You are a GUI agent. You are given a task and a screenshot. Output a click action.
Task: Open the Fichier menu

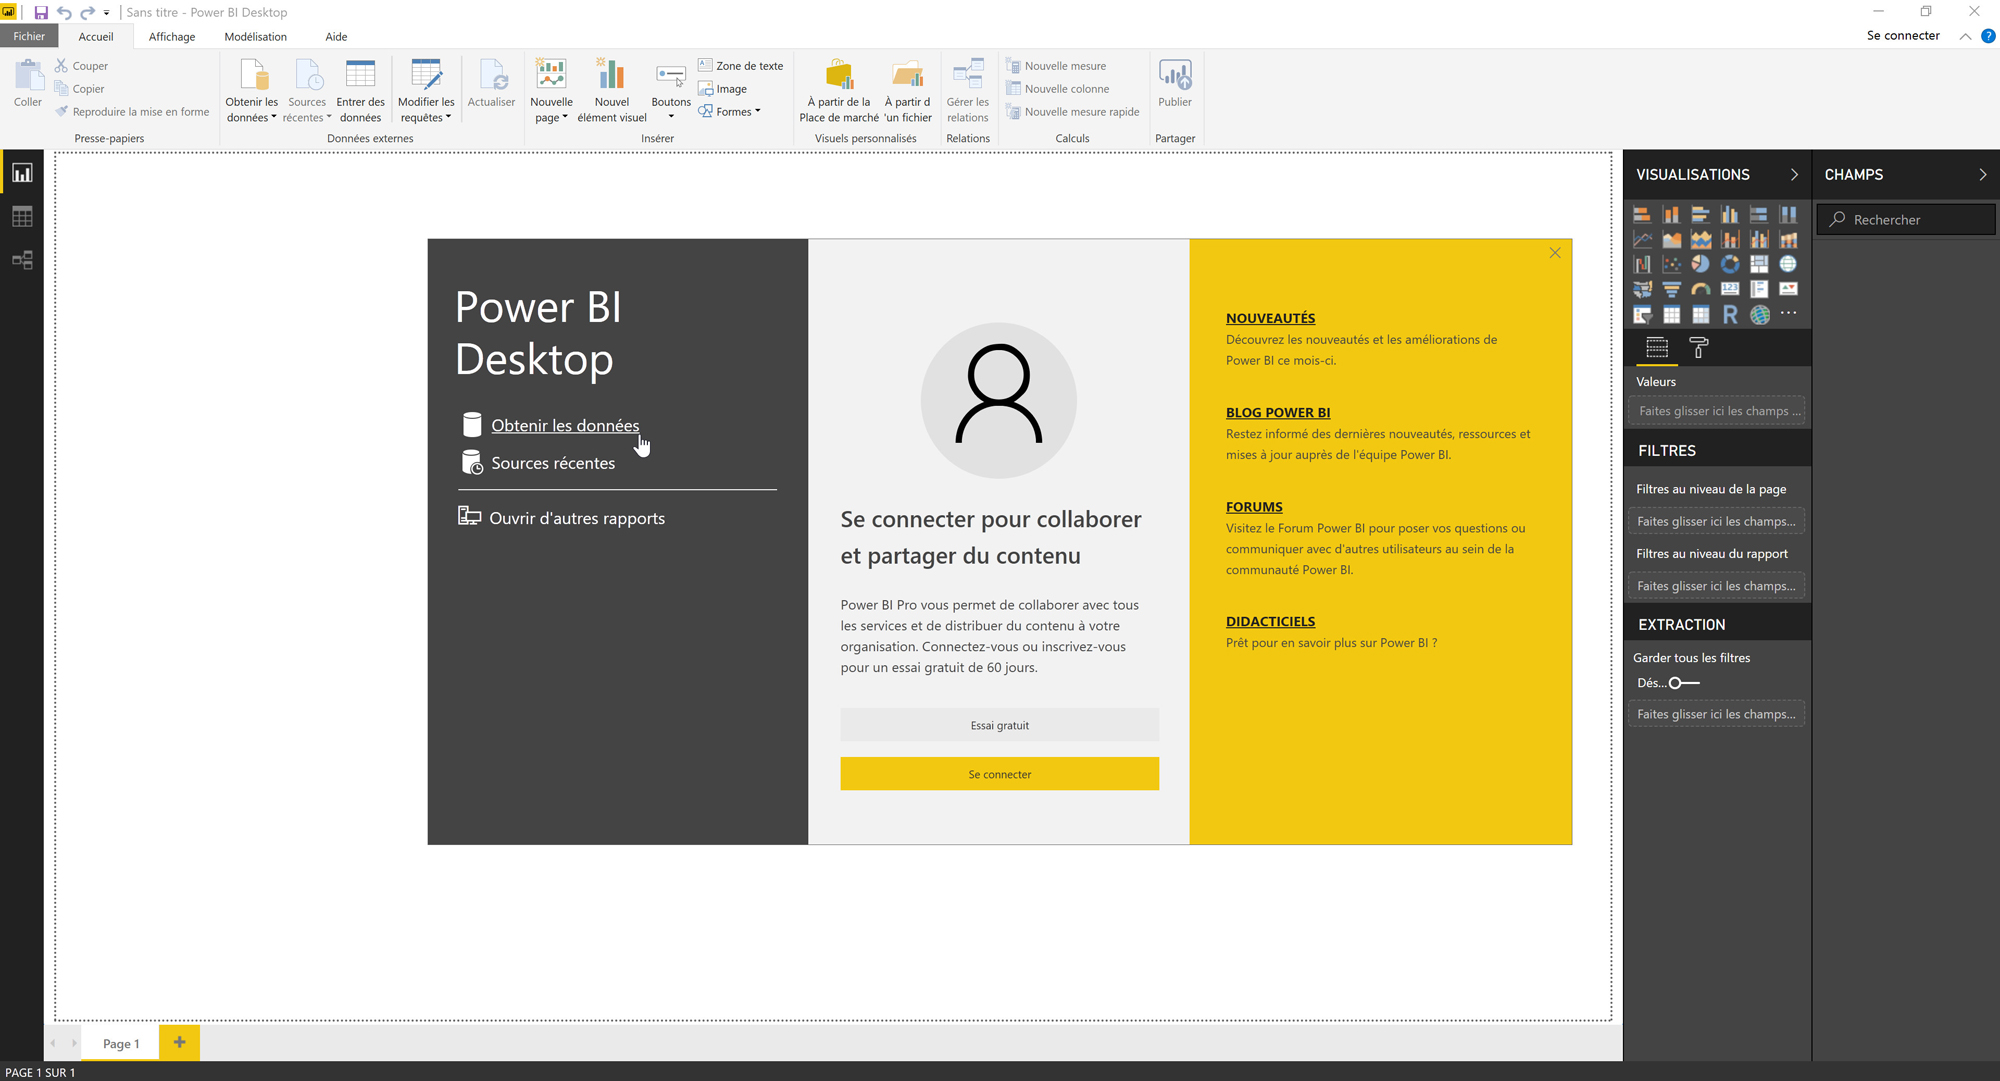(29, 36)
